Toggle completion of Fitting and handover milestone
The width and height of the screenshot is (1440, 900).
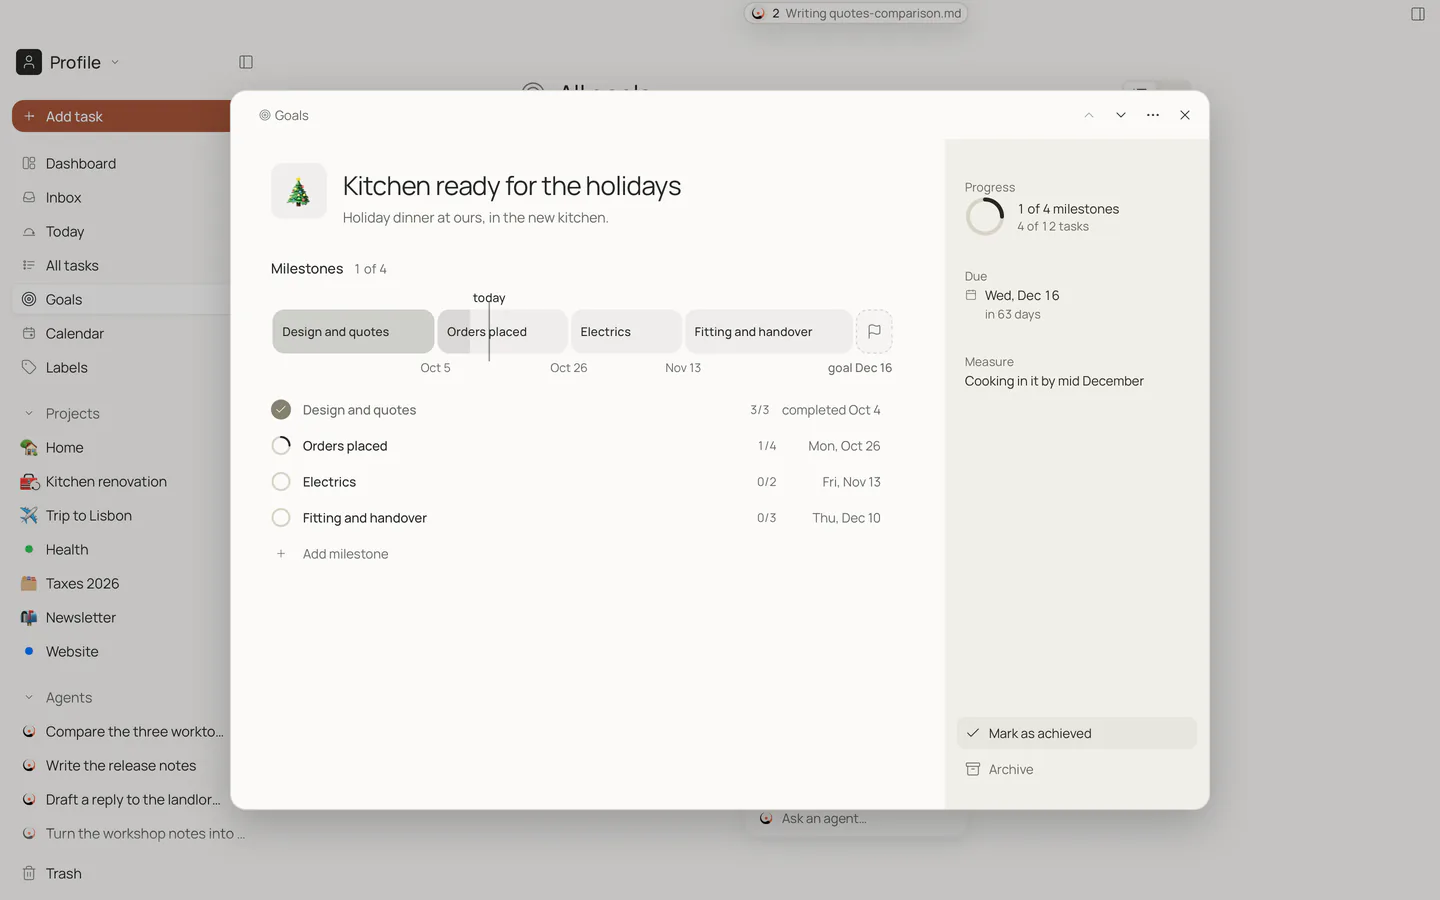pyautogui.click(x=281, y=518)
